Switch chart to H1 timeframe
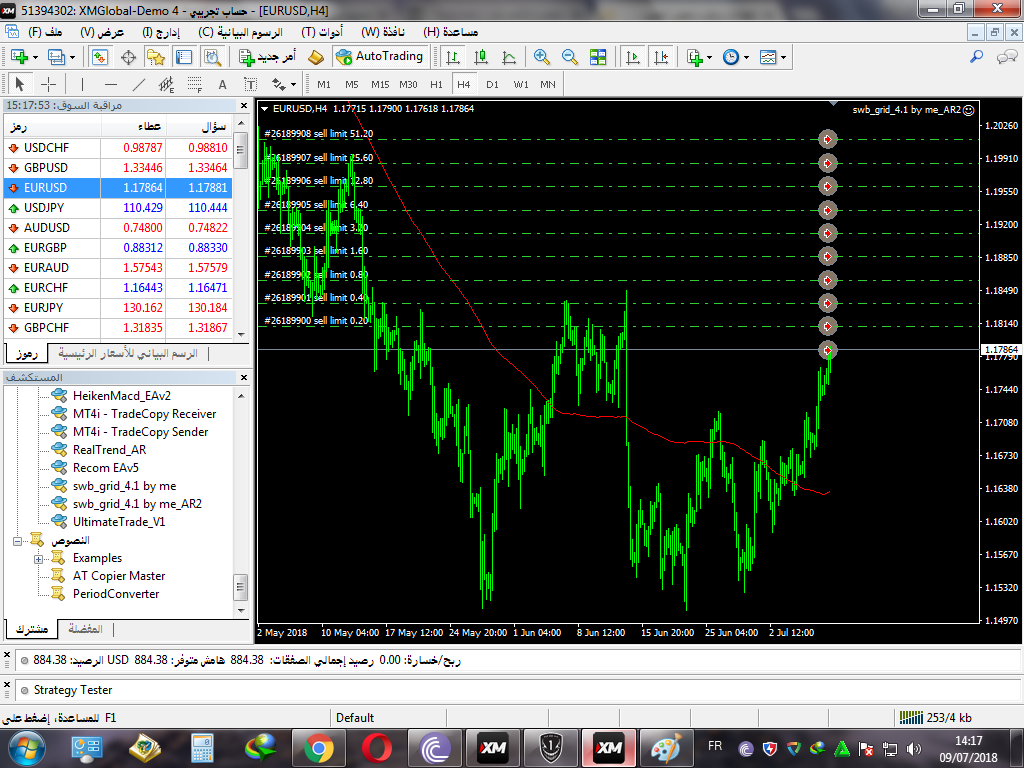 pos(436,84)
